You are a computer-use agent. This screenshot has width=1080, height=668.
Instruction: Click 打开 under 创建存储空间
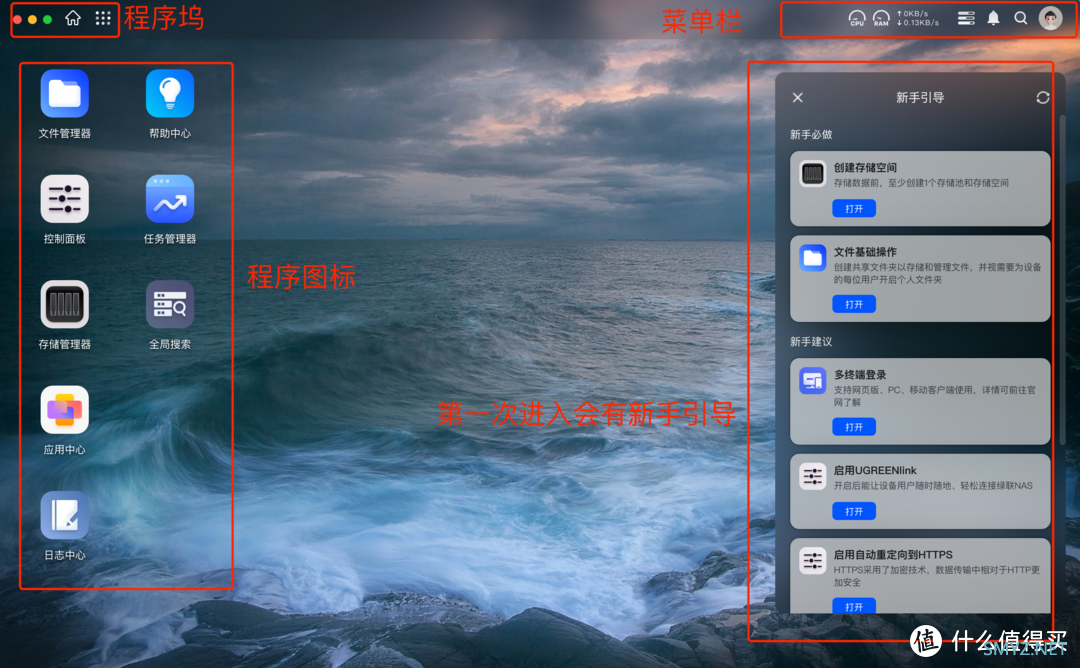pyautogui.click(x=854, y=209)
